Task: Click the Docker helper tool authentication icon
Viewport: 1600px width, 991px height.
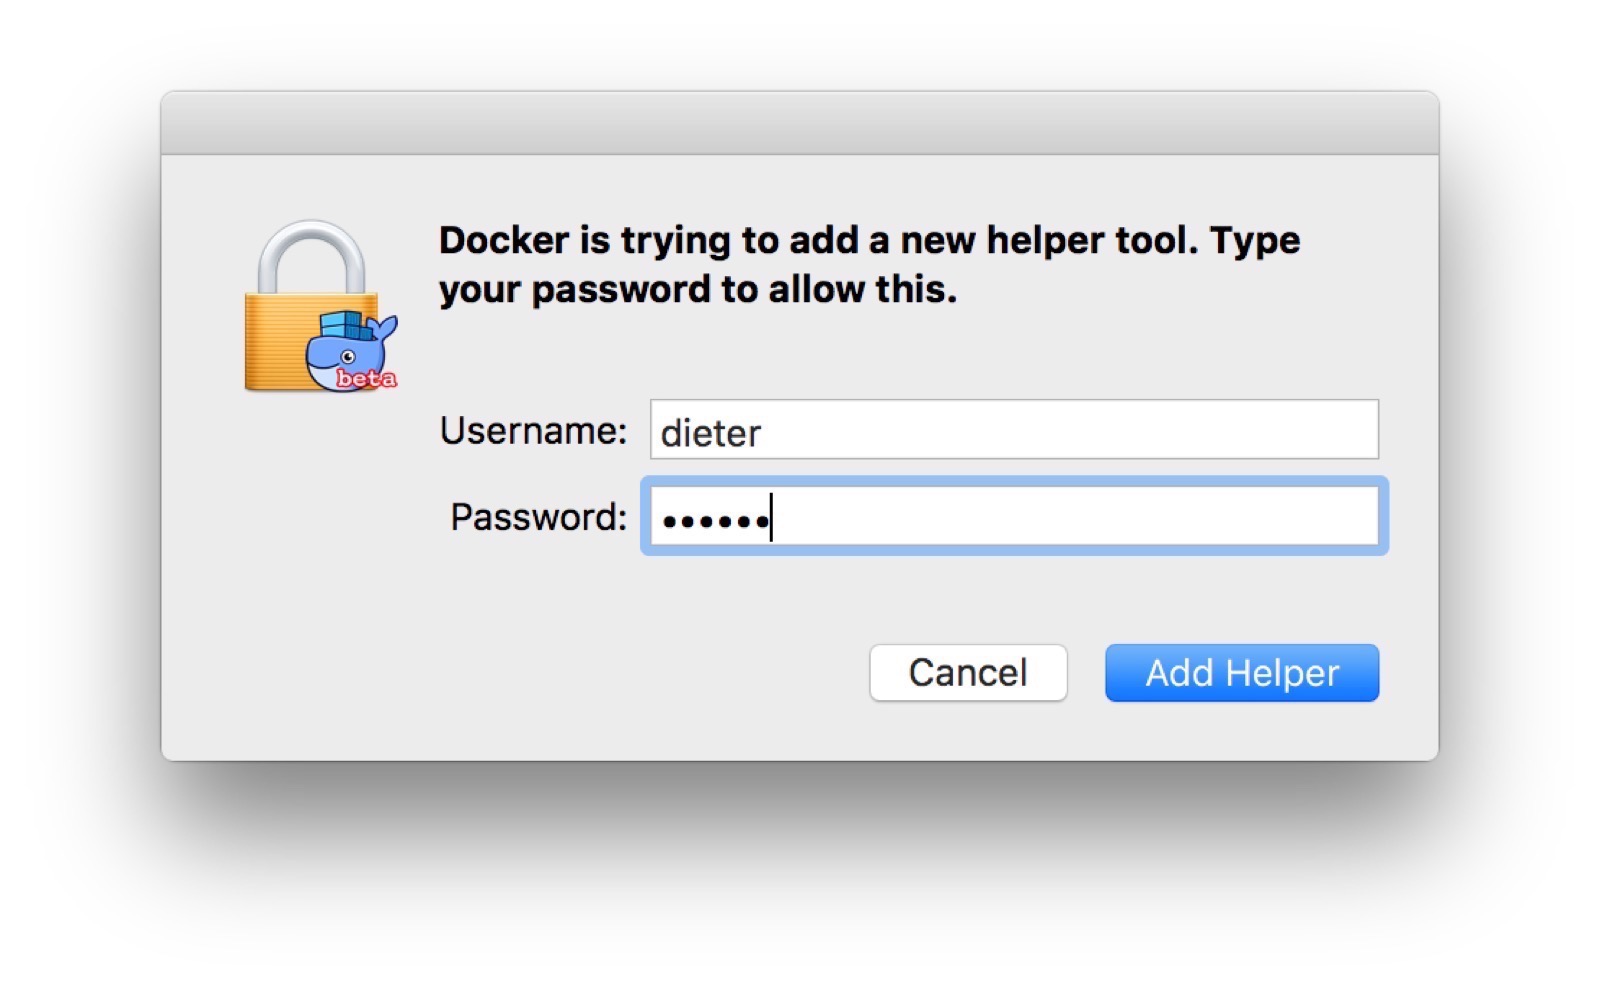Action: [315, 305]
